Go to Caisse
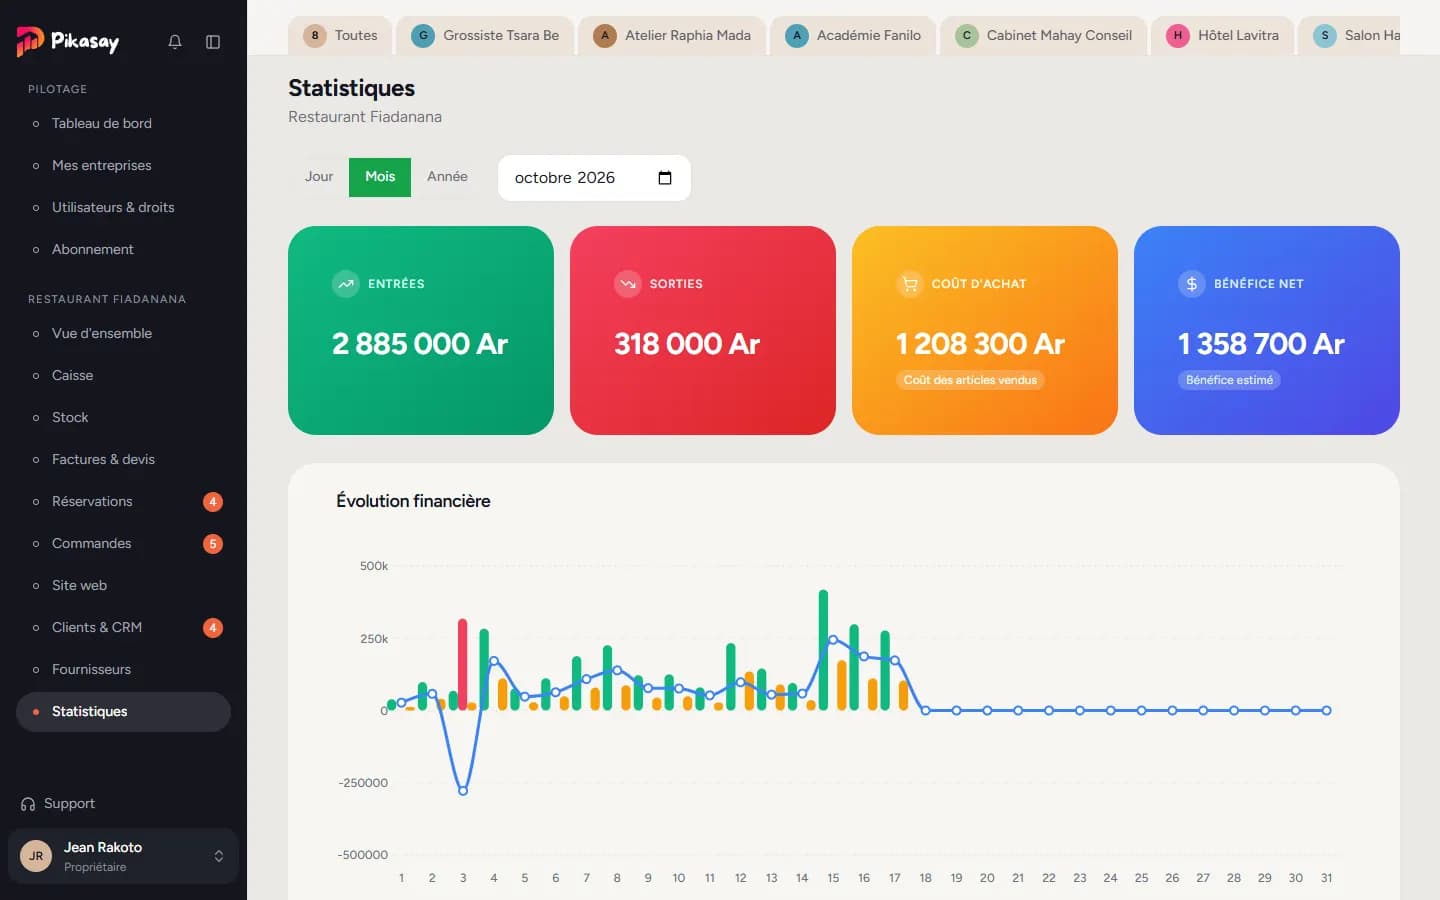This screenshot has height=900, width=1440. [123, 376]
